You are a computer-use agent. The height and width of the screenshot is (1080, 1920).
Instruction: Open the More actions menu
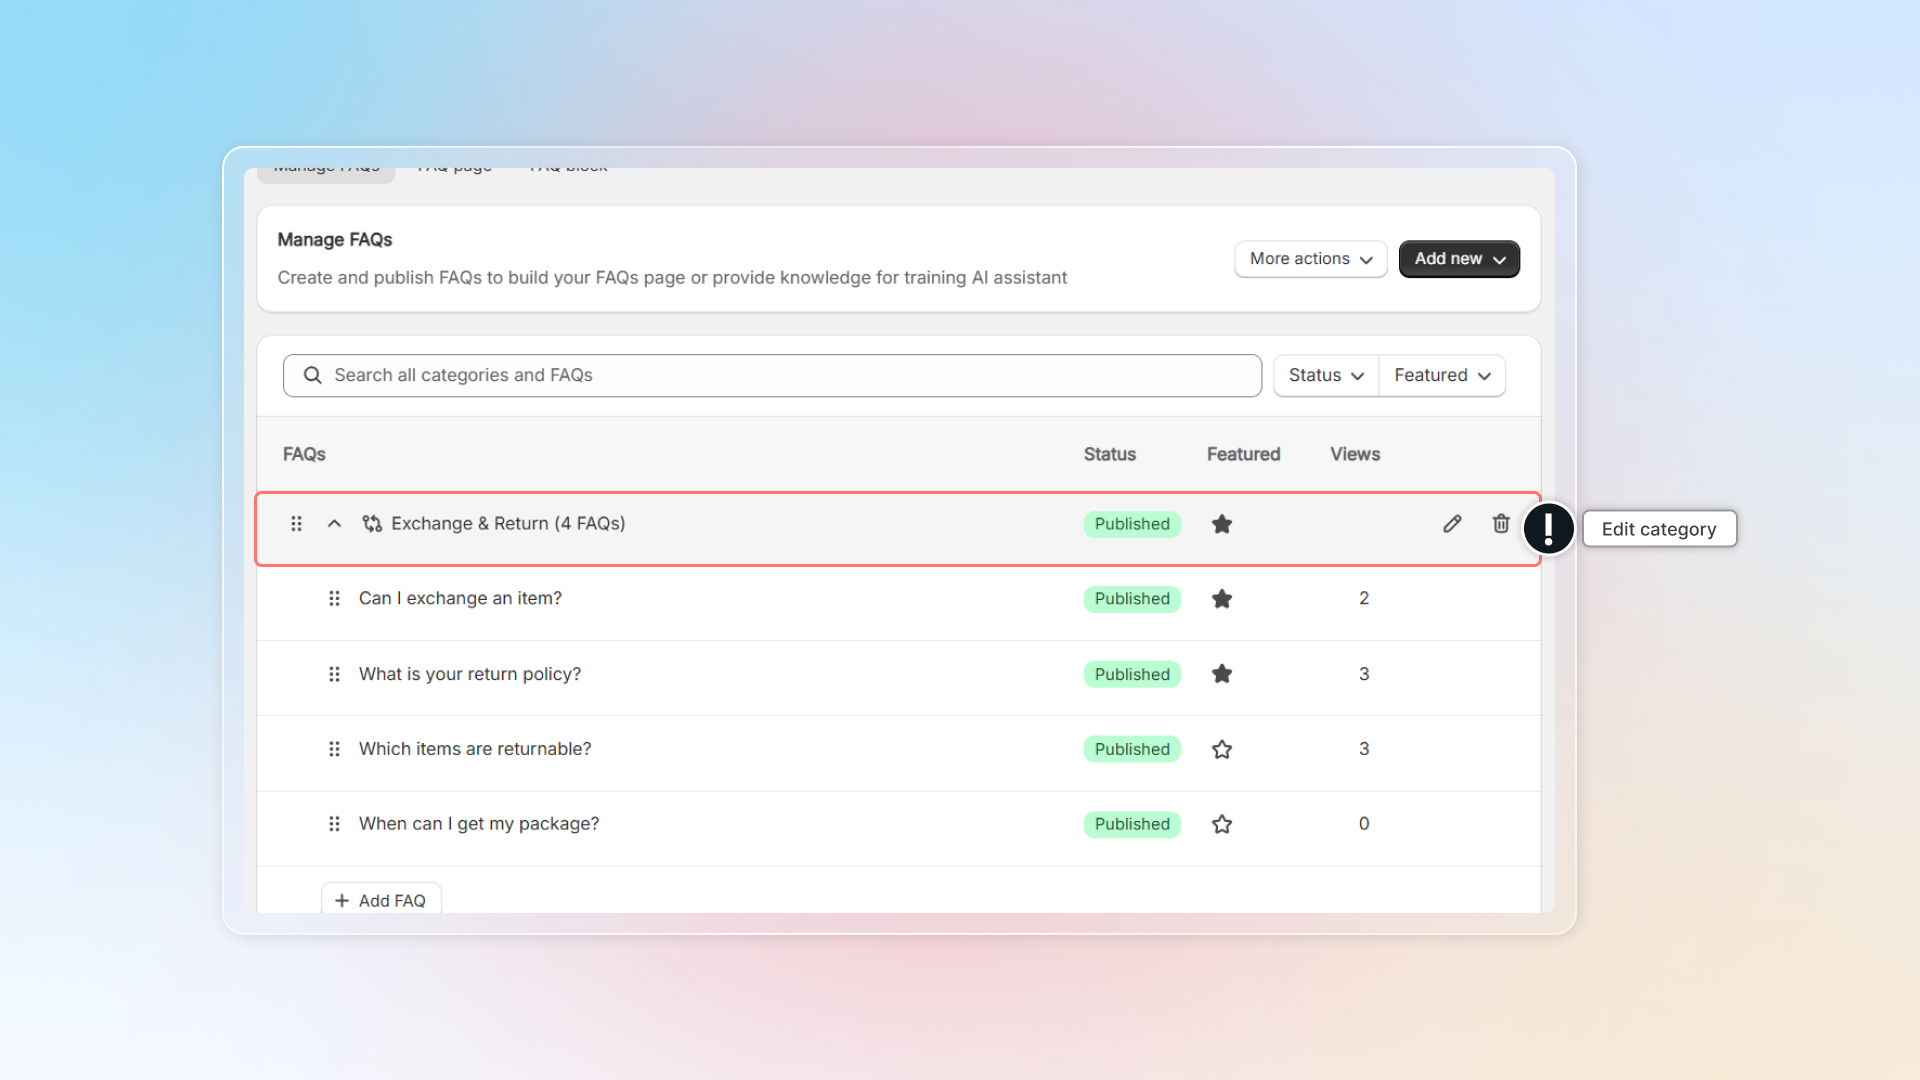pyautogui.click(x=1310, y=259)
